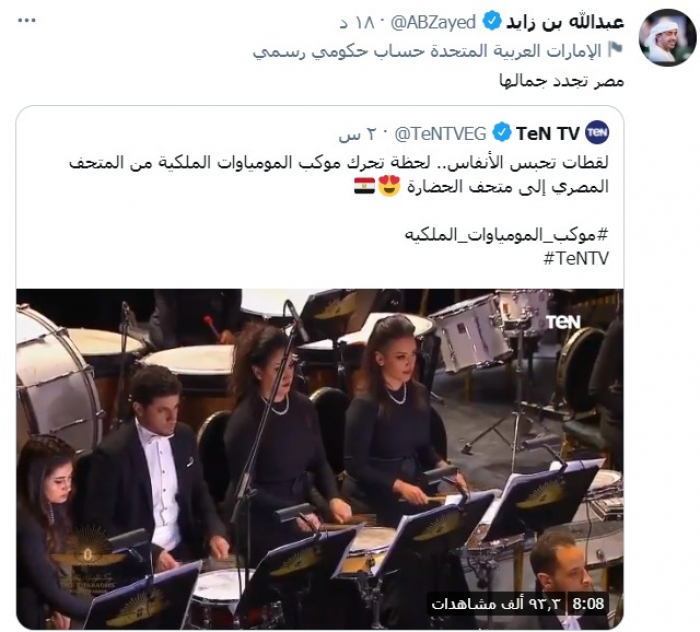Click the TeN watermark logo on video

[563, 322]
